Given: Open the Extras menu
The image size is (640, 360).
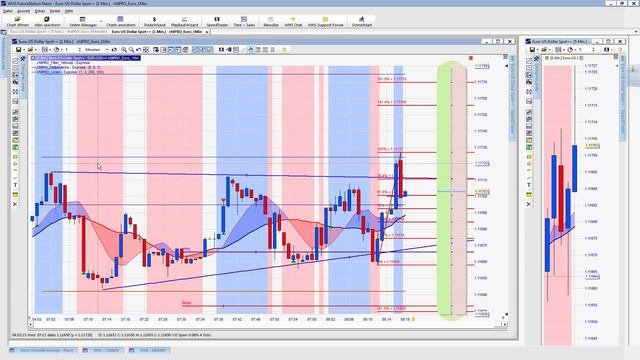Looking at the screenshot, I should (40, 11).
